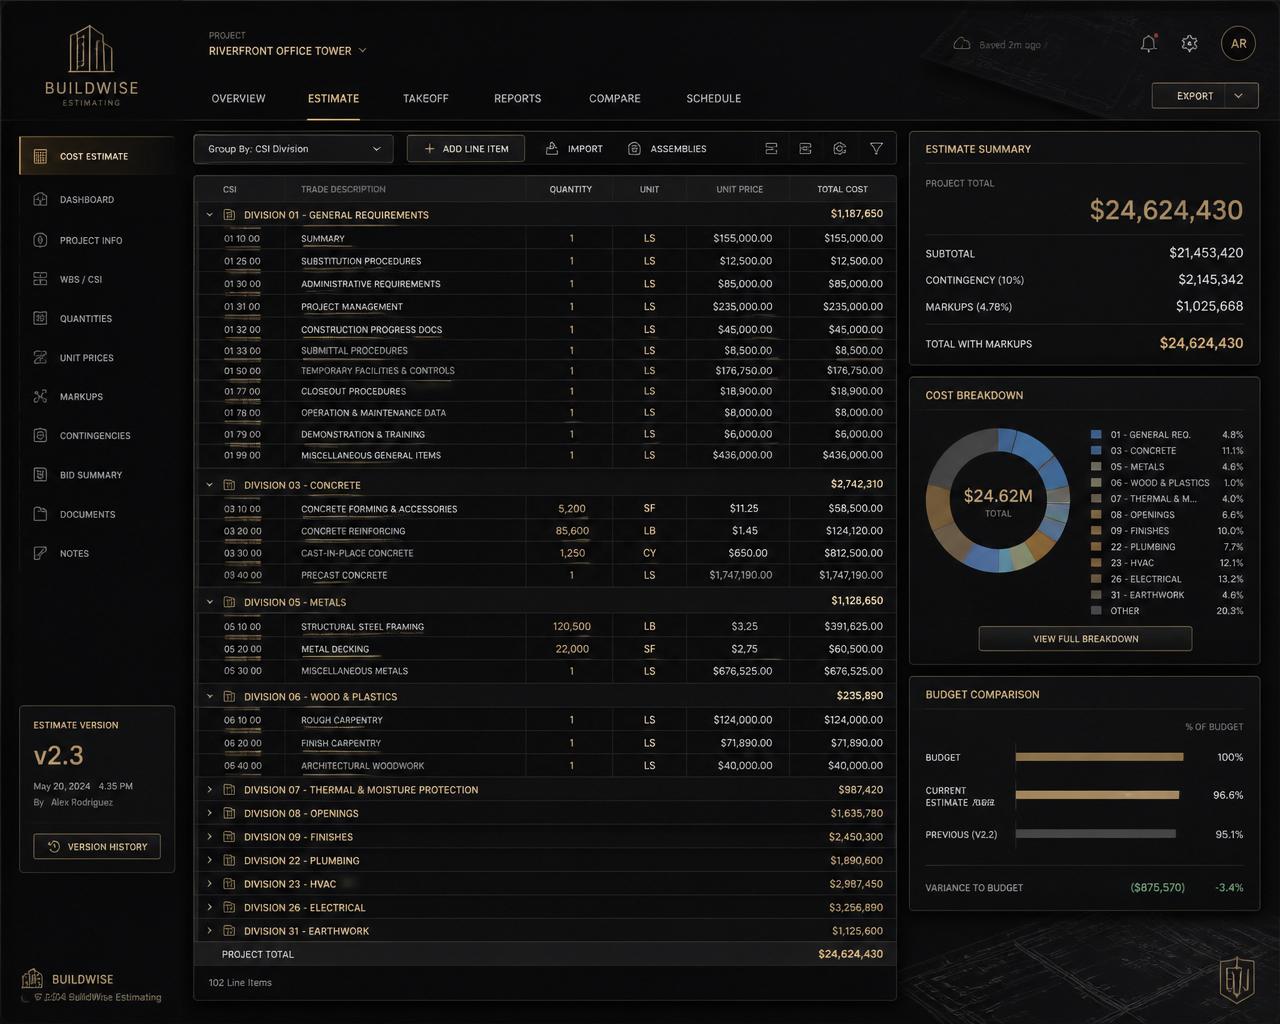The height and width of the screenshot is (1024, 1280).
Task: Click Cast-In-Place Concrete row description
Action: point(357,553)
